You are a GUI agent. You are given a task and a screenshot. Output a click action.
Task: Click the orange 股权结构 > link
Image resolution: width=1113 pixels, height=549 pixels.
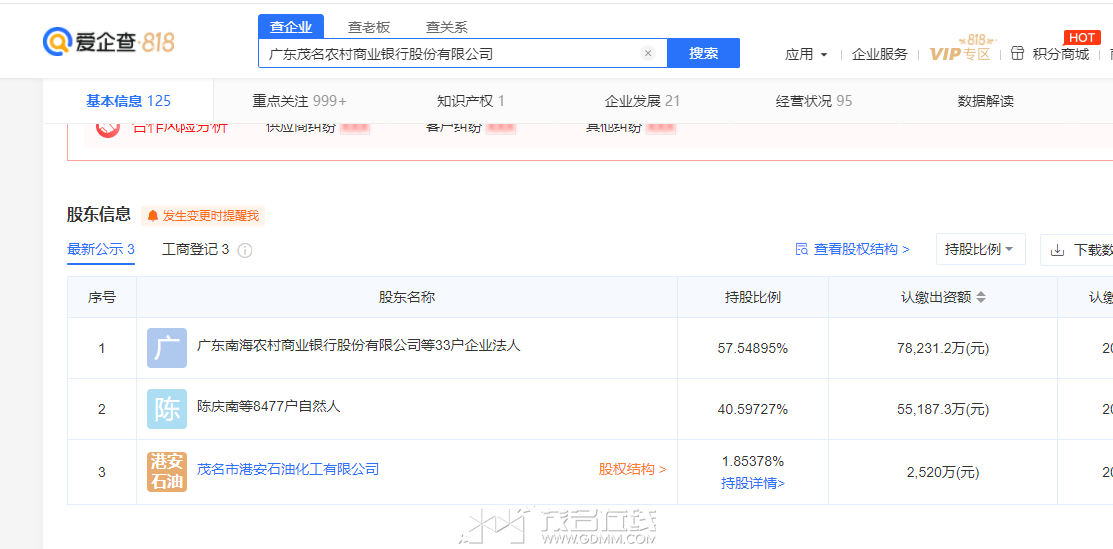pyautogui.click(x=632, y=469)
